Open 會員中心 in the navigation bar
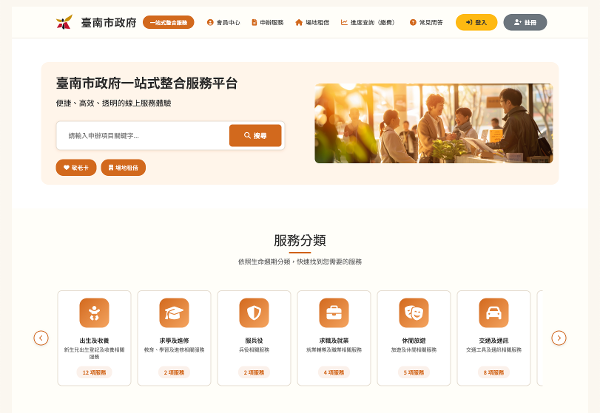The image size is (600, 413). click(x=224, y=22)
